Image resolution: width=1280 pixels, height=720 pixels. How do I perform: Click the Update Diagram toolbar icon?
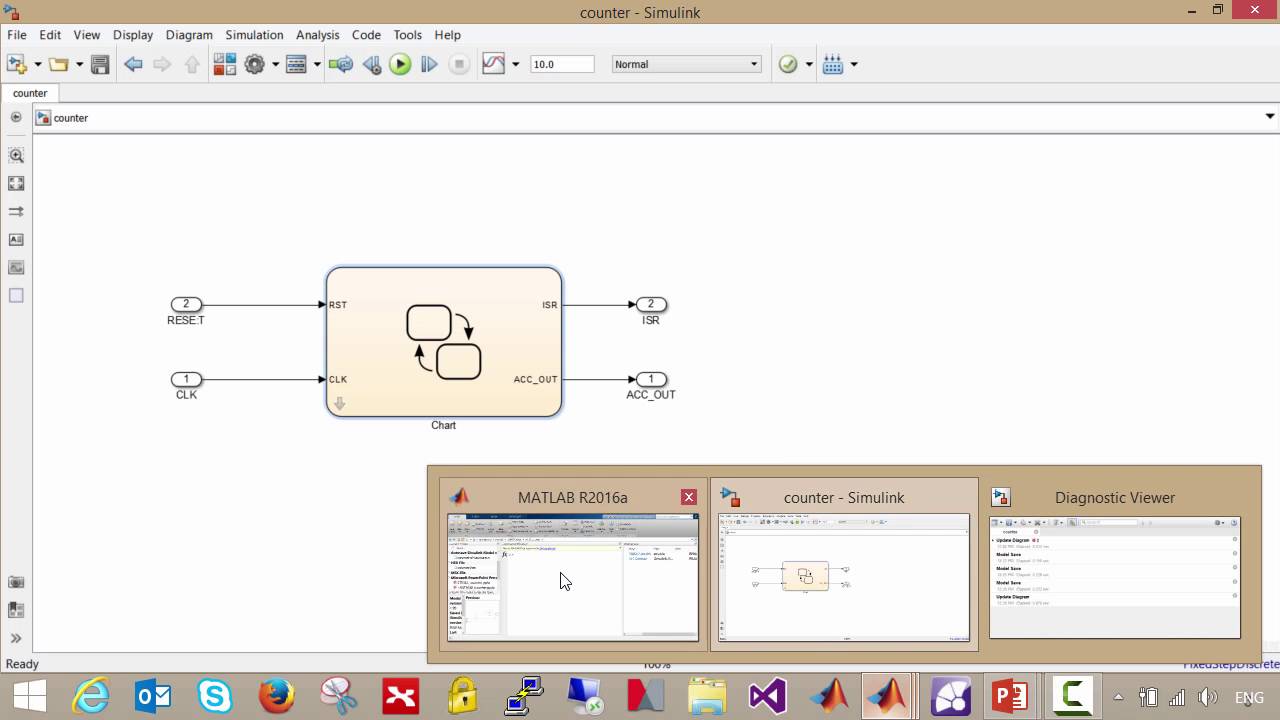(x=341, y=64)
